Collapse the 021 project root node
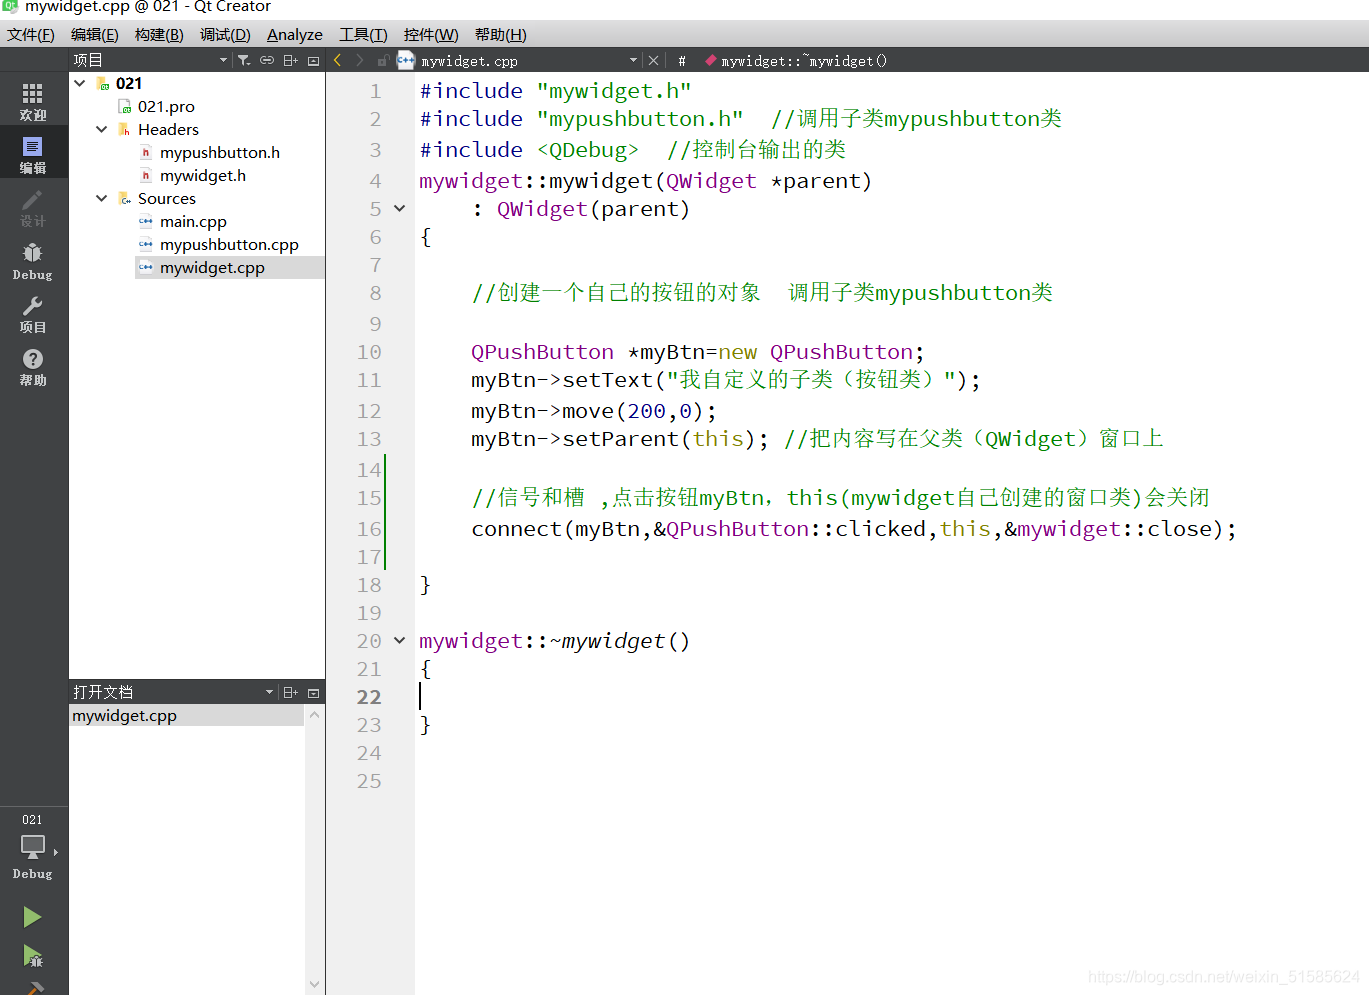Image resolution: width=1369 pixels, height=995 pixels. point(80,83)
